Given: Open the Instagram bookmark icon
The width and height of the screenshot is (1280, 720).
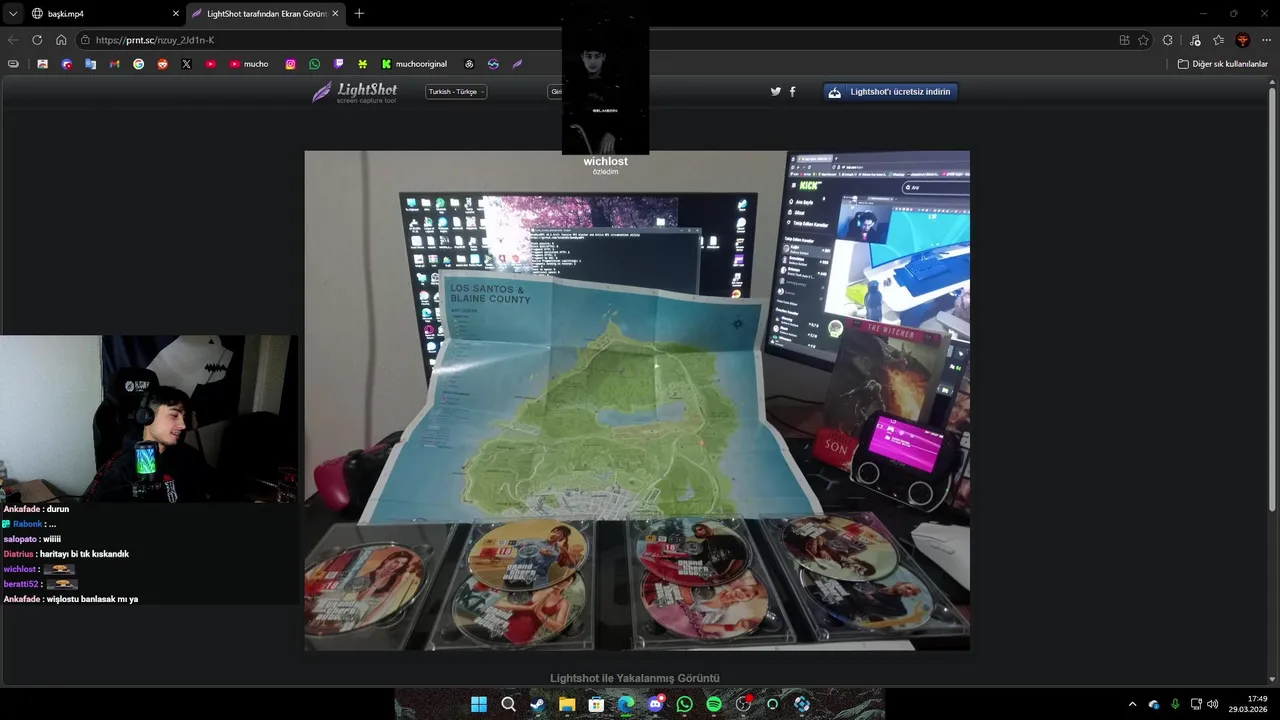Looking at the screenshot, I should tap(290, 64).
